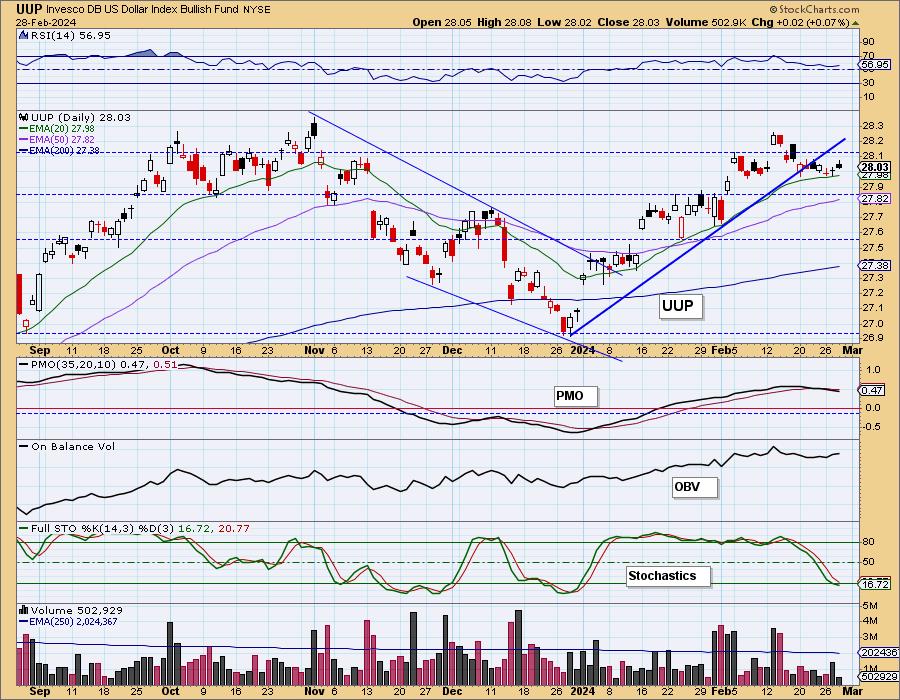Click the 2024367 volume EMA tag on the right axis
The width and height of the screenshot is (900, 700).
coord(879,653)
